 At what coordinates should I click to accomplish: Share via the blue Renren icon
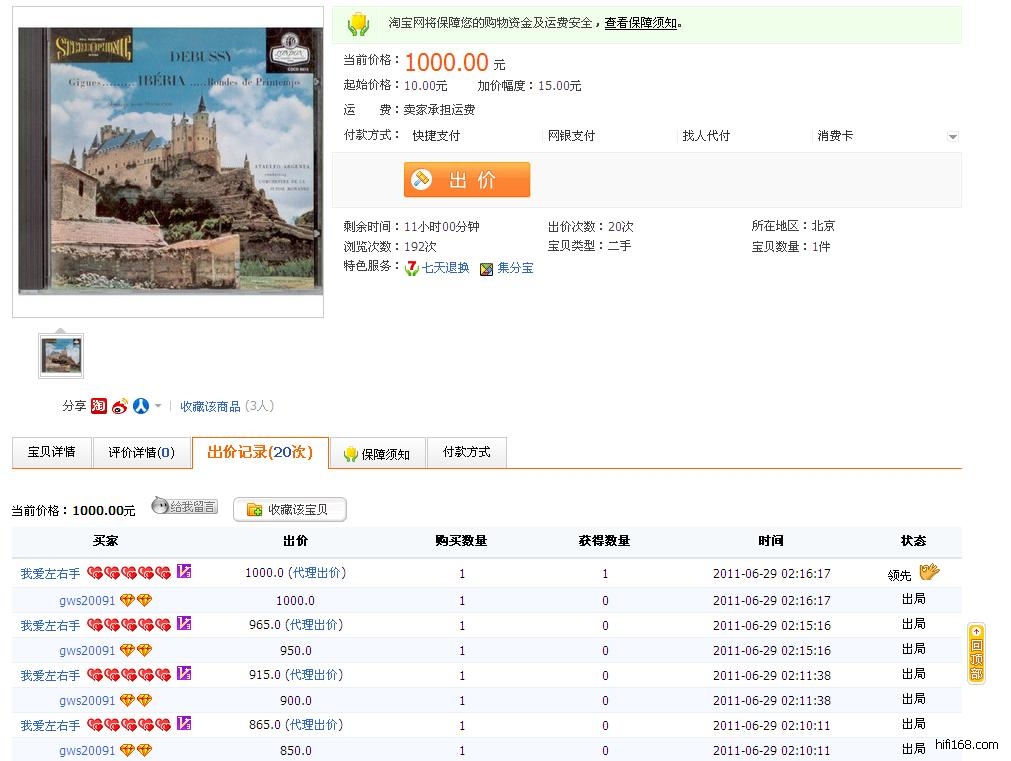tap(141, 406)
